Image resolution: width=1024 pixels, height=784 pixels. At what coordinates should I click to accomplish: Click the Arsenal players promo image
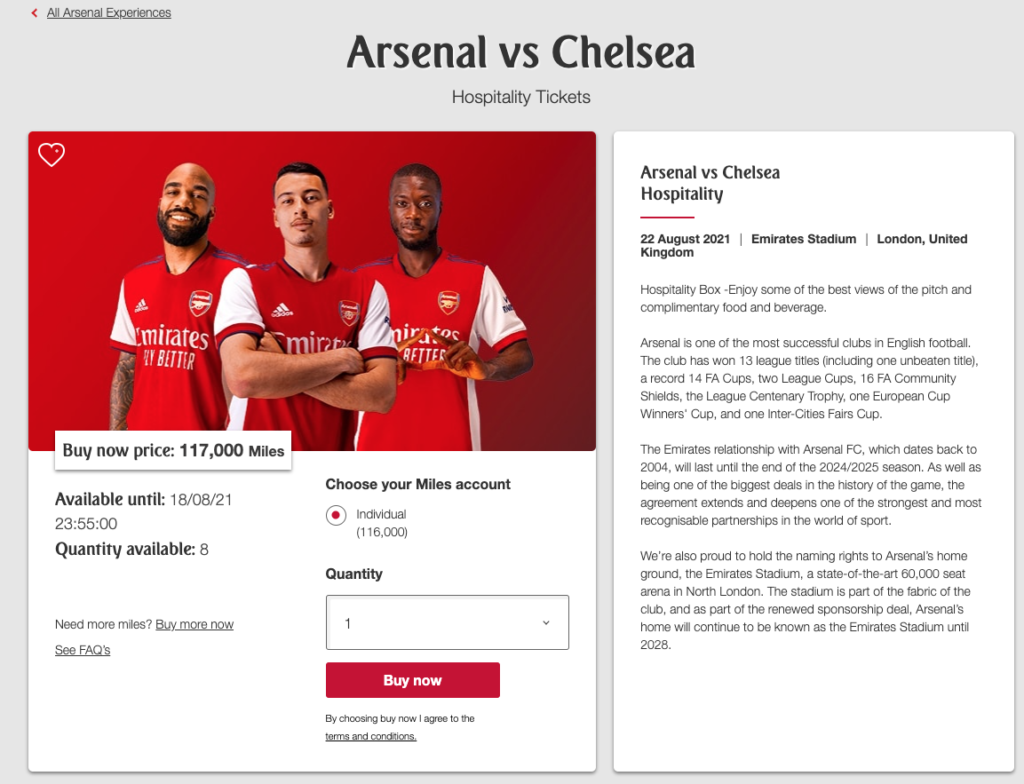[312, 291]
